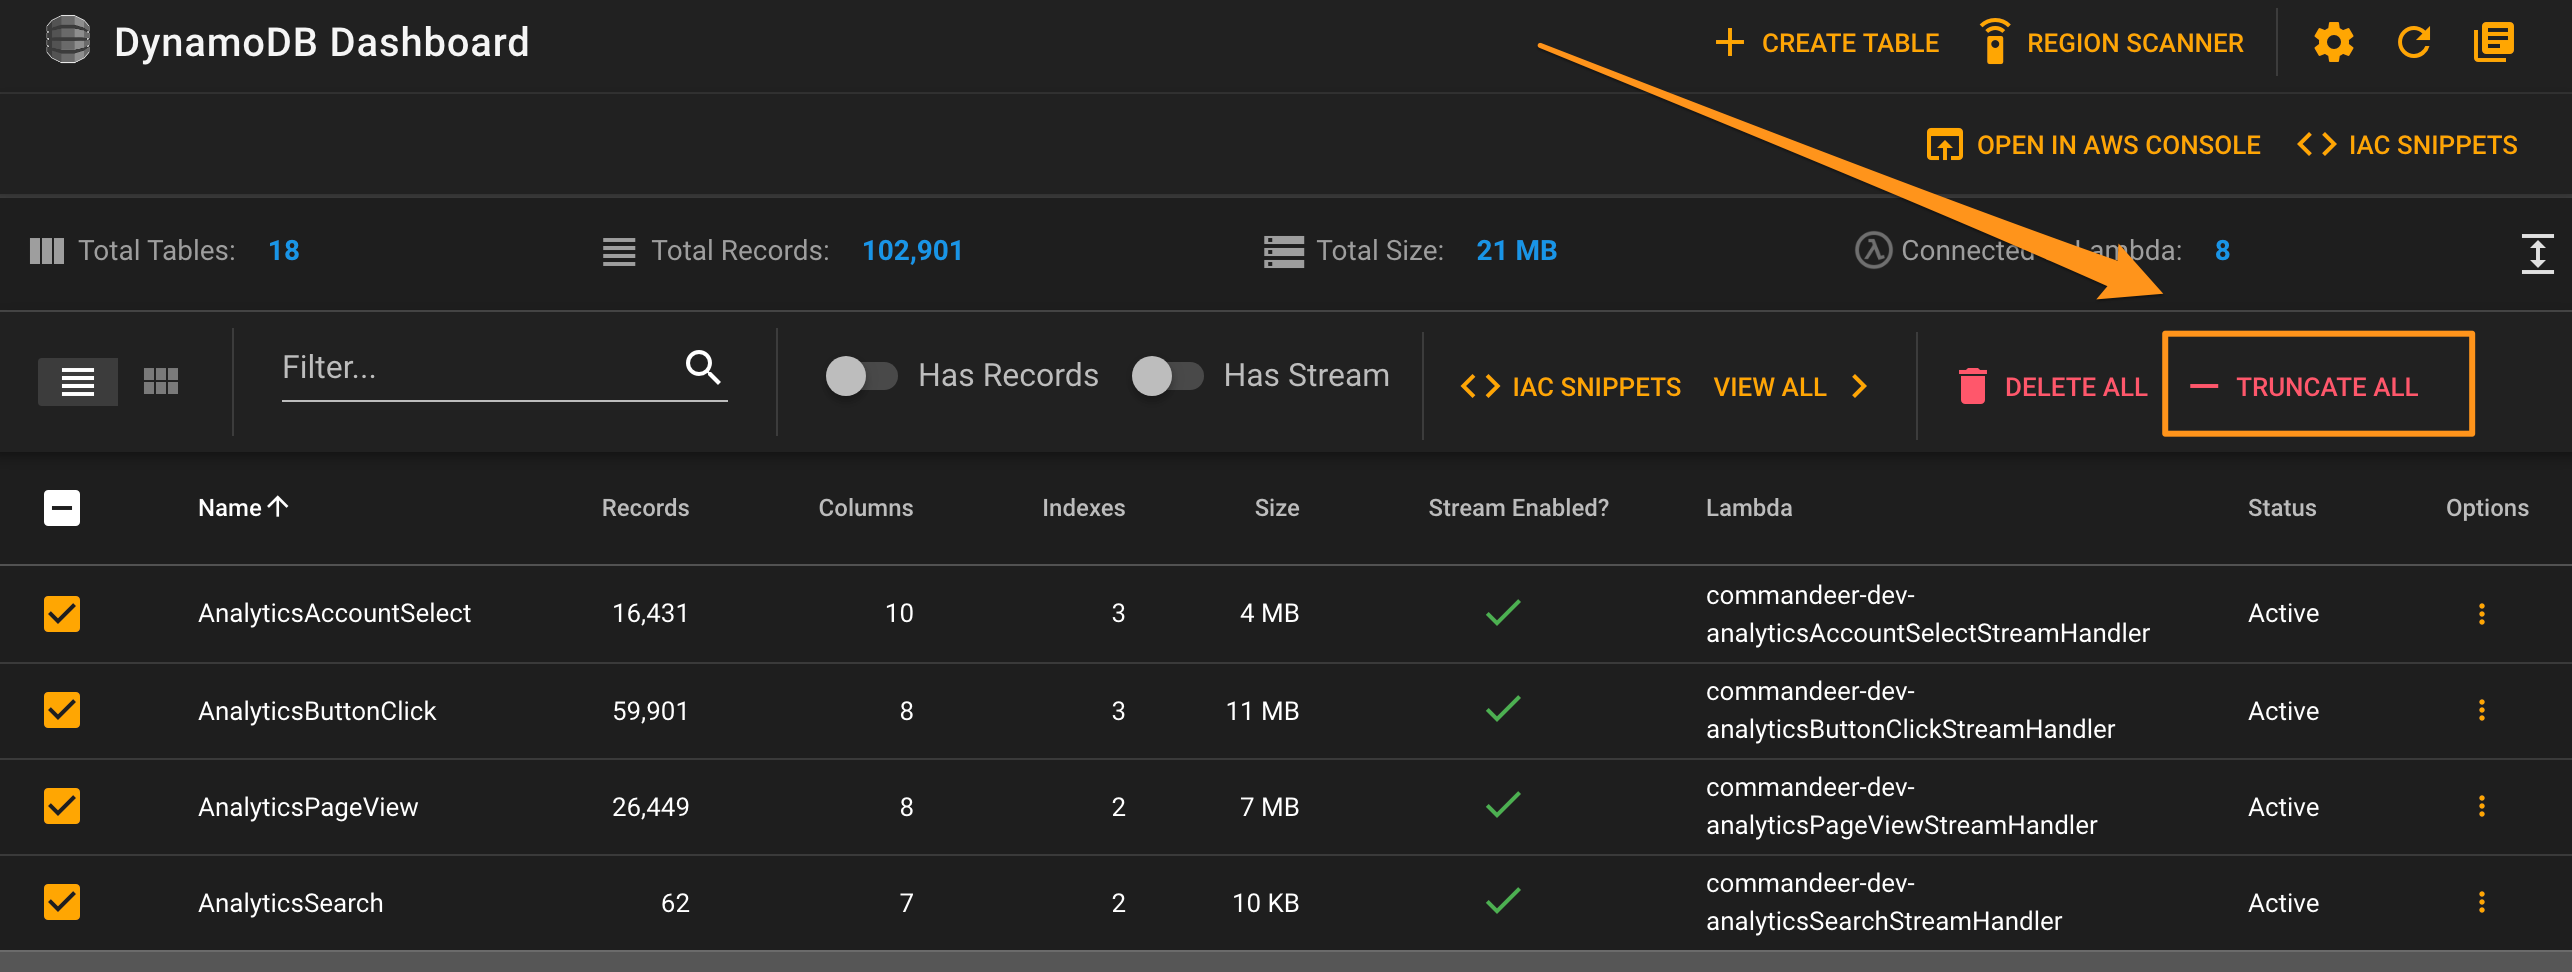The image size is (2572, 972).
Task: Open the settings gear icon
Action: pos(2333,42)
